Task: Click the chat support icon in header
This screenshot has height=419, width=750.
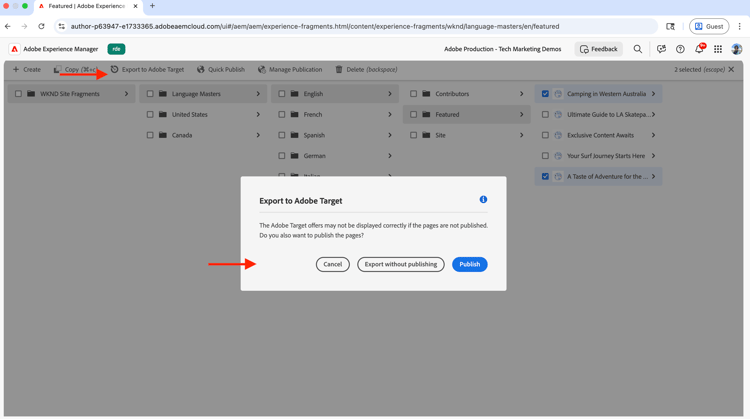Action: coord(661,49)
